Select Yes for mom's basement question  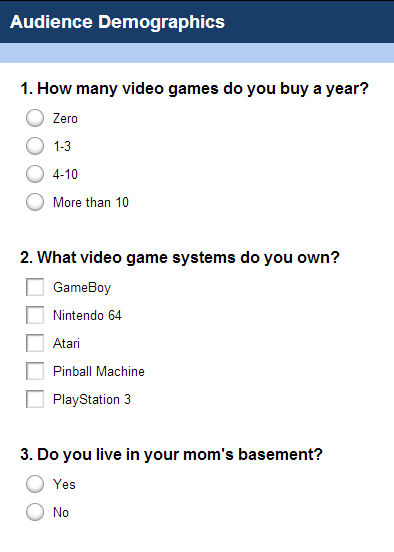[35, 484]
